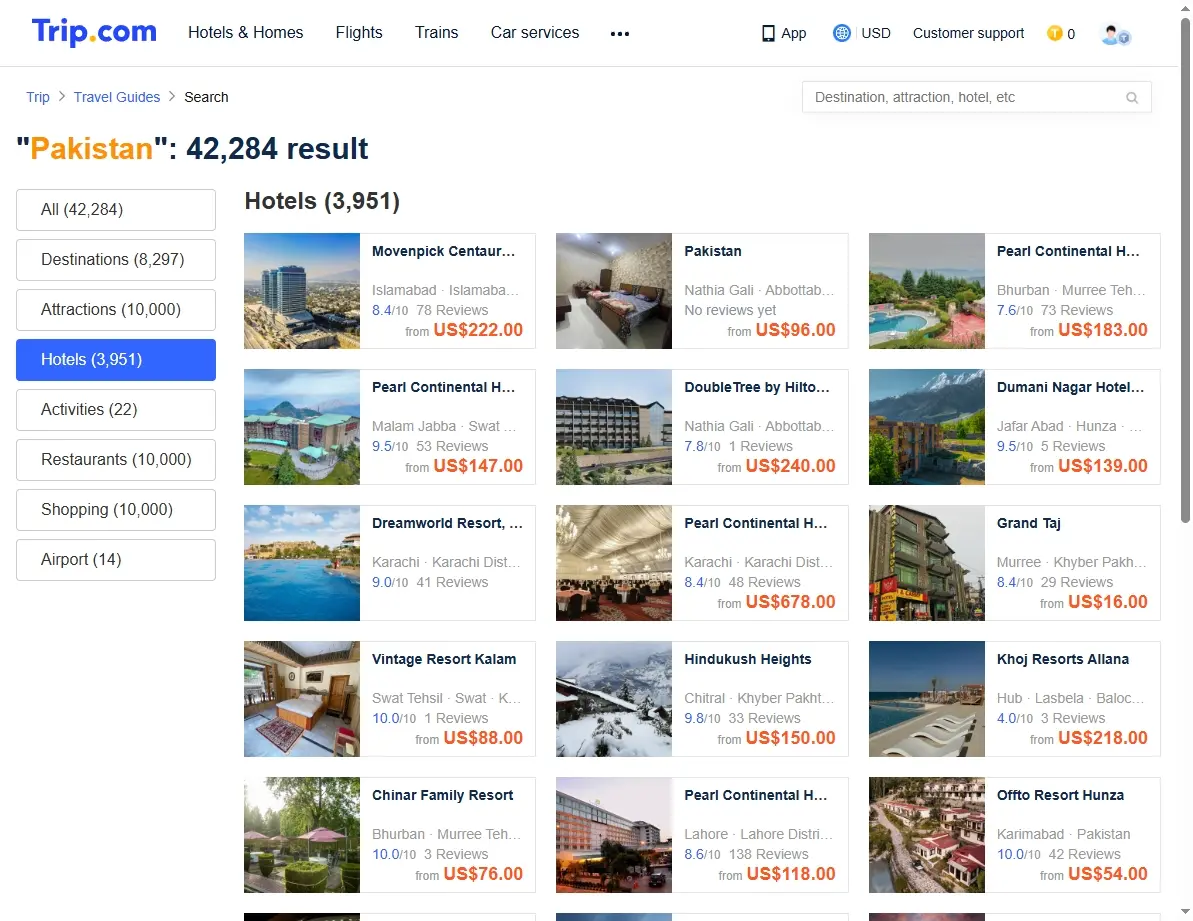Viewport: 1193px width, 921px height.
Task: Open Dreamworld Resort pool thumbnail
Action: click(302, 564)
